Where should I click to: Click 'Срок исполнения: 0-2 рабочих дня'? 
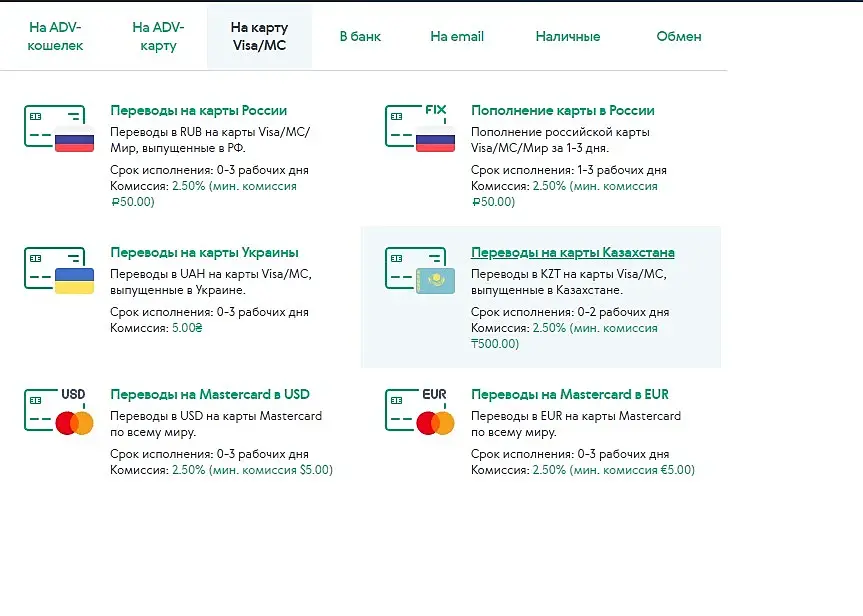[x=570, y=312]
